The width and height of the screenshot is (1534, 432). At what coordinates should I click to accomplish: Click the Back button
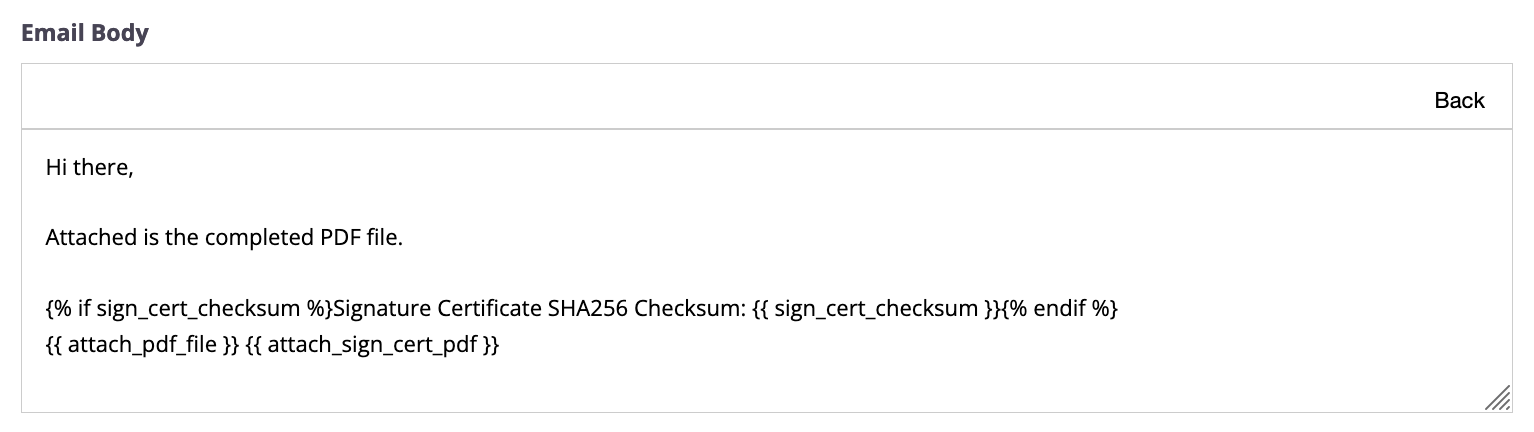point(1459,100)
